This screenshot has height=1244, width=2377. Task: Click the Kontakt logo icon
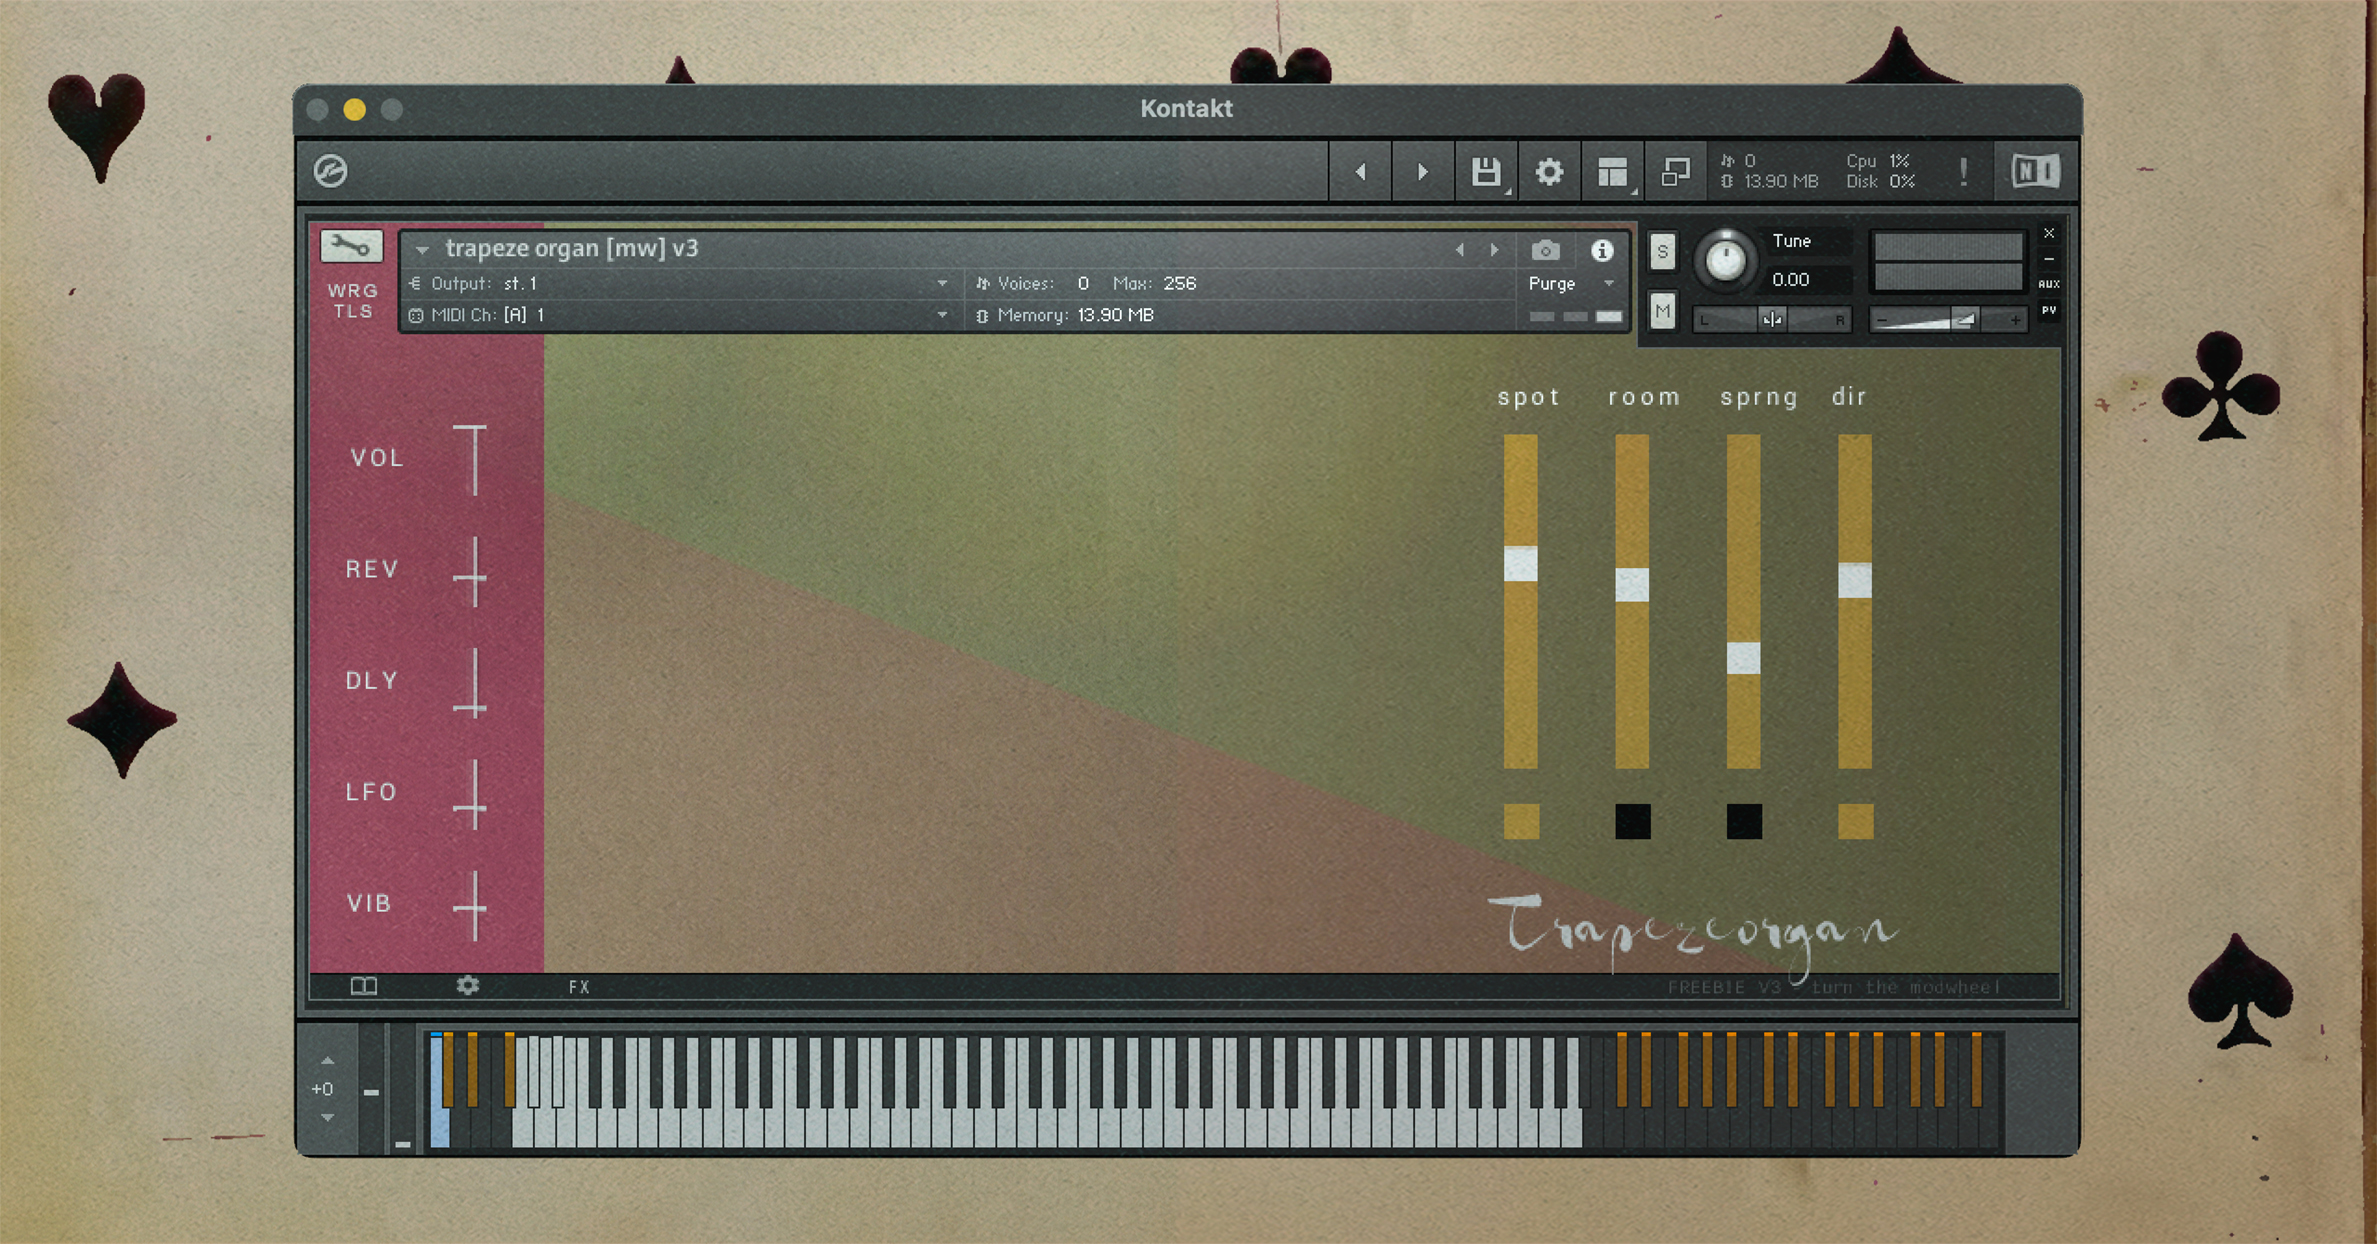pyautogui.click(x=331, y=171)
